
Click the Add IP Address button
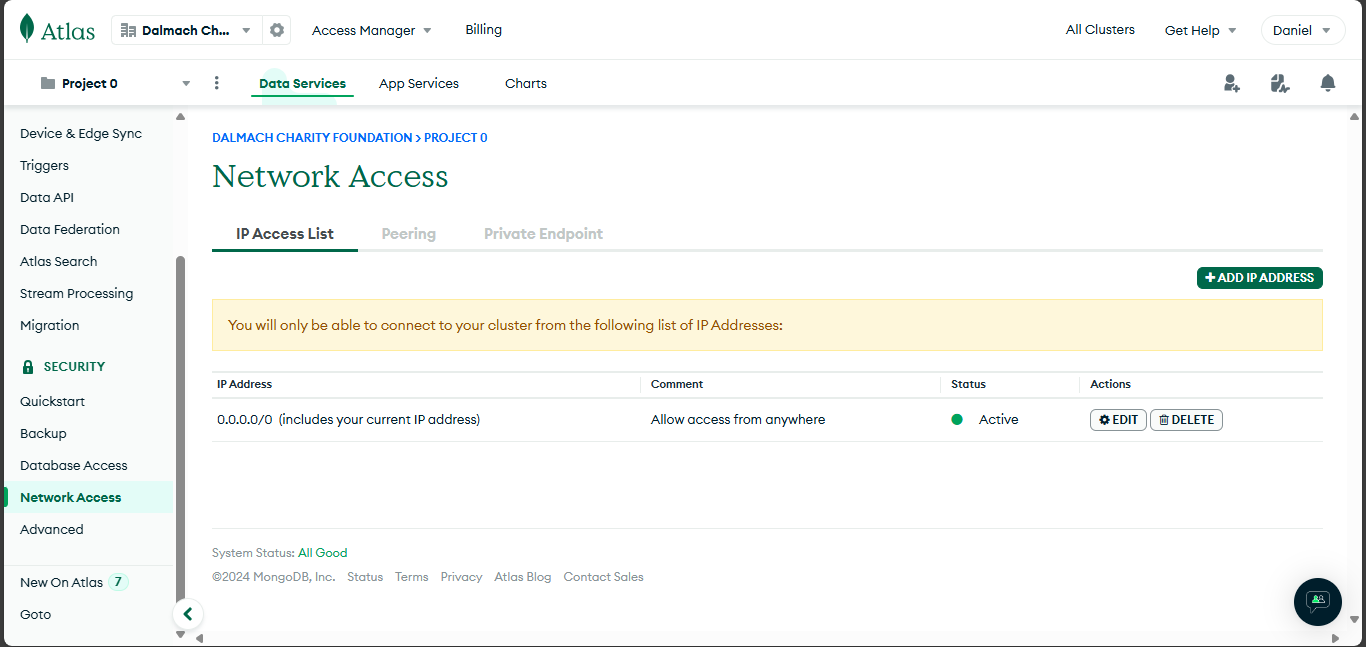tap(1259, 278)
